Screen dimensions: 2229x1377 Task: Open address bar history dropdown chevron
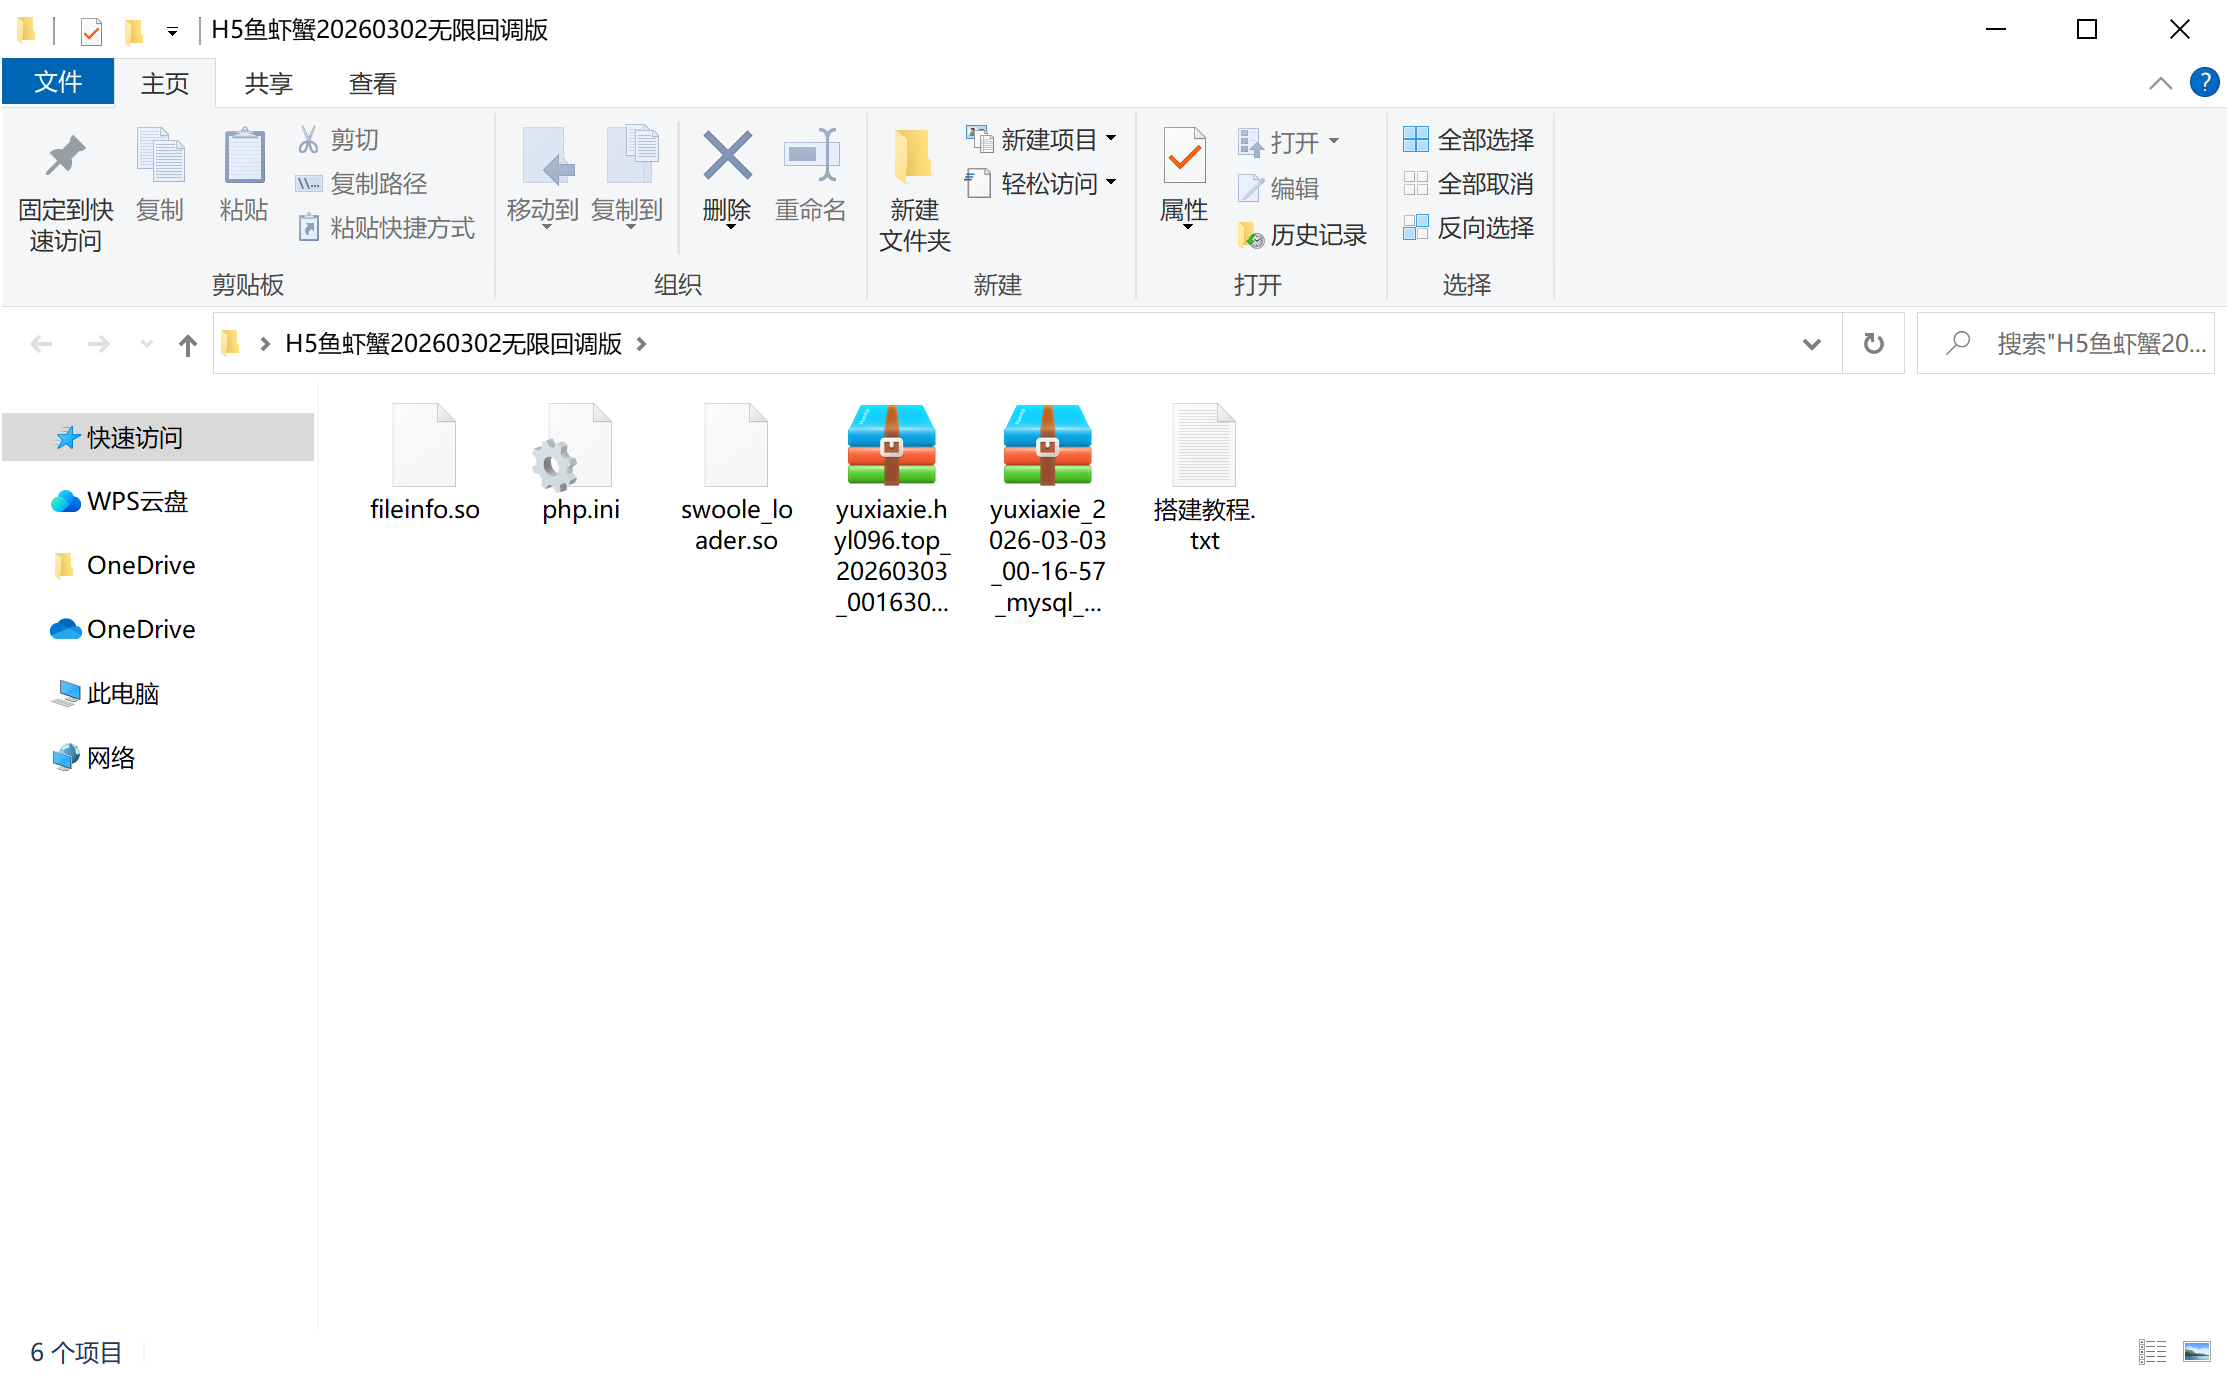coord(1811,345)
